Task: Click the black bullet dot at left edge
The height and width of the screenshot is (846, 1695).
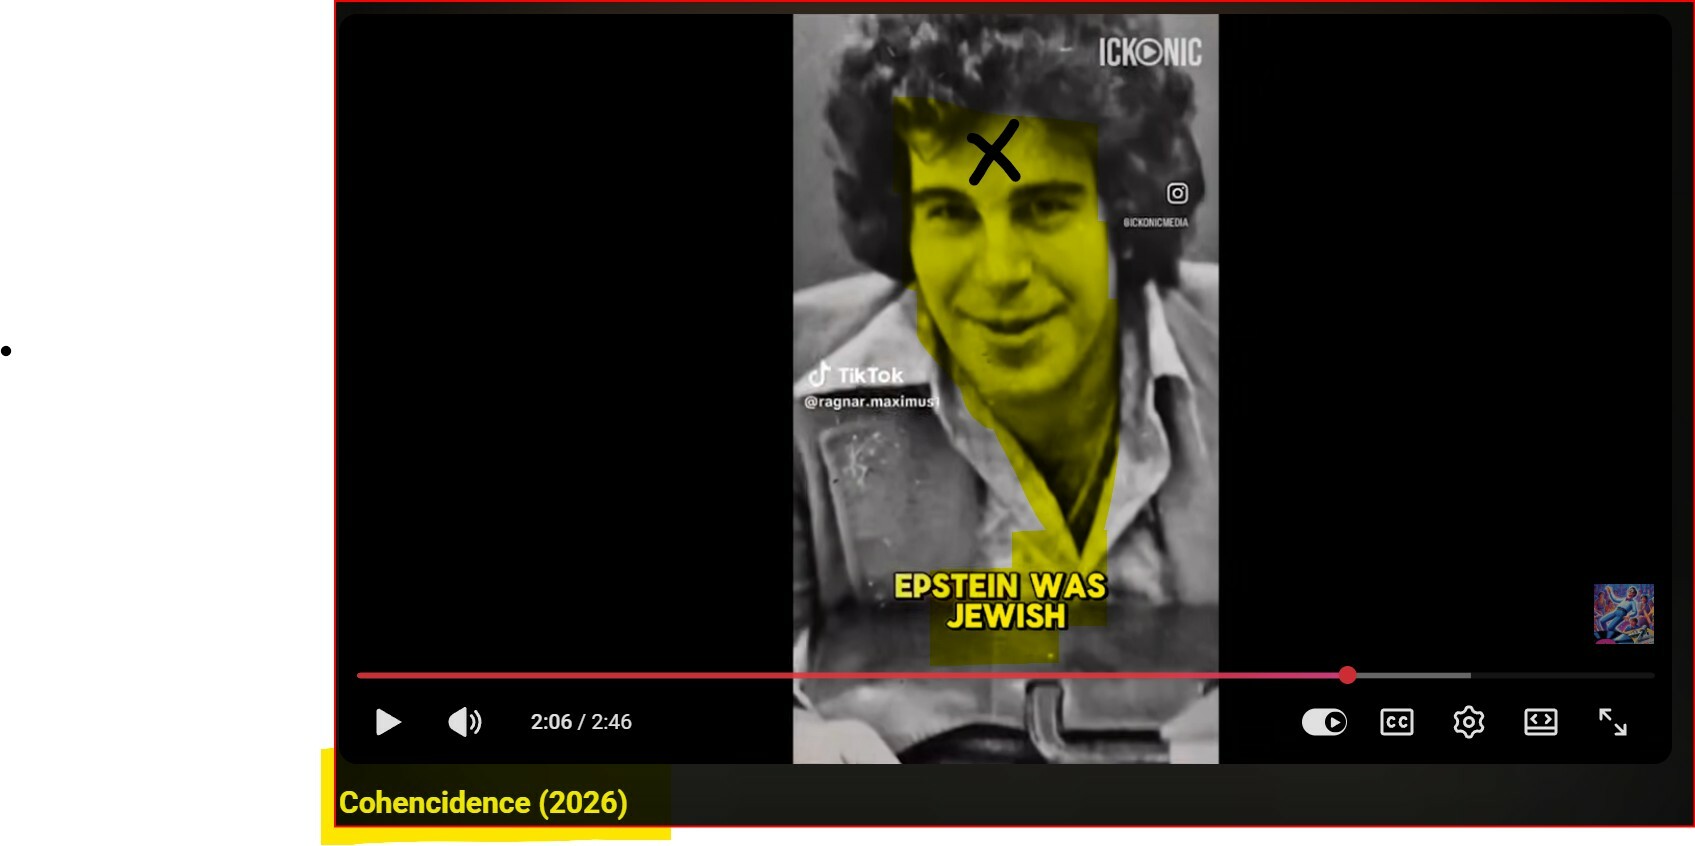Action: click(6, 351)
